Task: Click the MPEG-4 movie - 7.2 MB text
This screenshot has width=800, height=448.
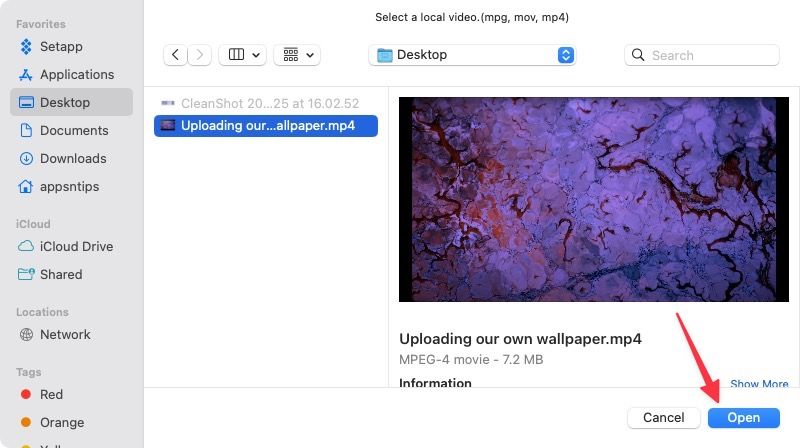Action: [x=471, y=360]
